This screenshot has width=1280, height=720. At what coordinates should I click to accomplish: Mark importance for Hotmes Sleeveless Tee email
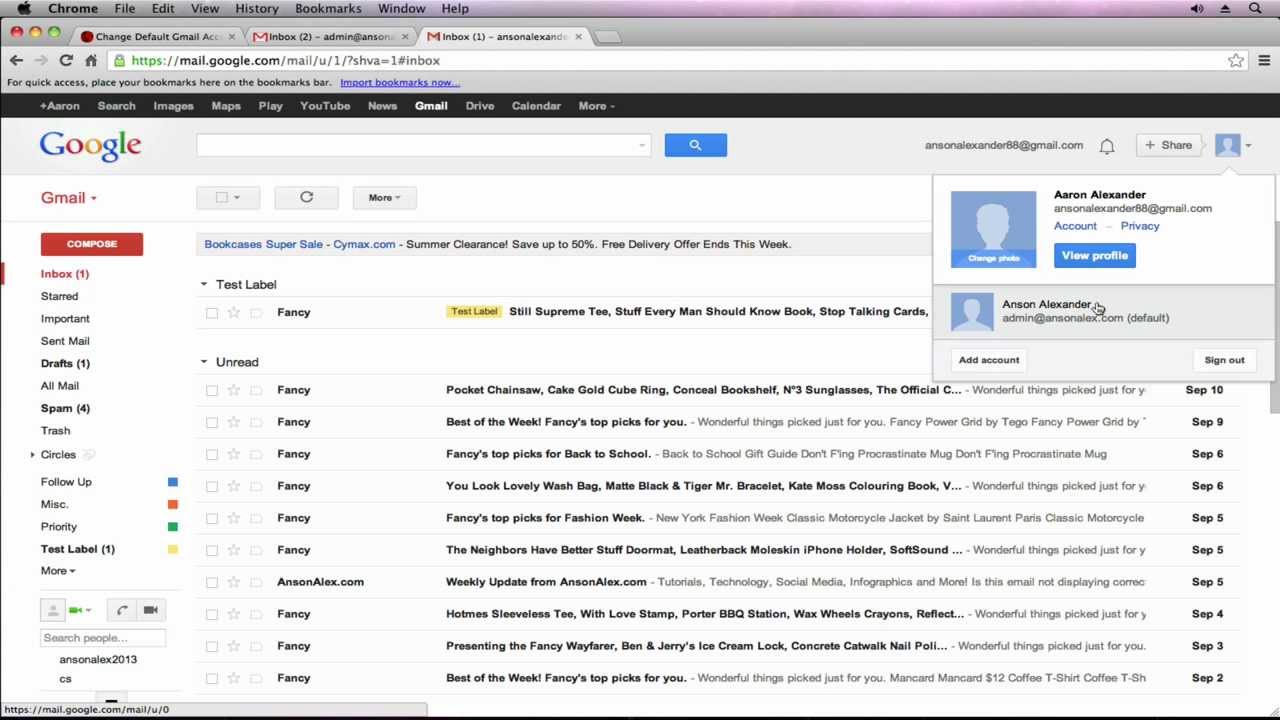(x=256, y=614)
